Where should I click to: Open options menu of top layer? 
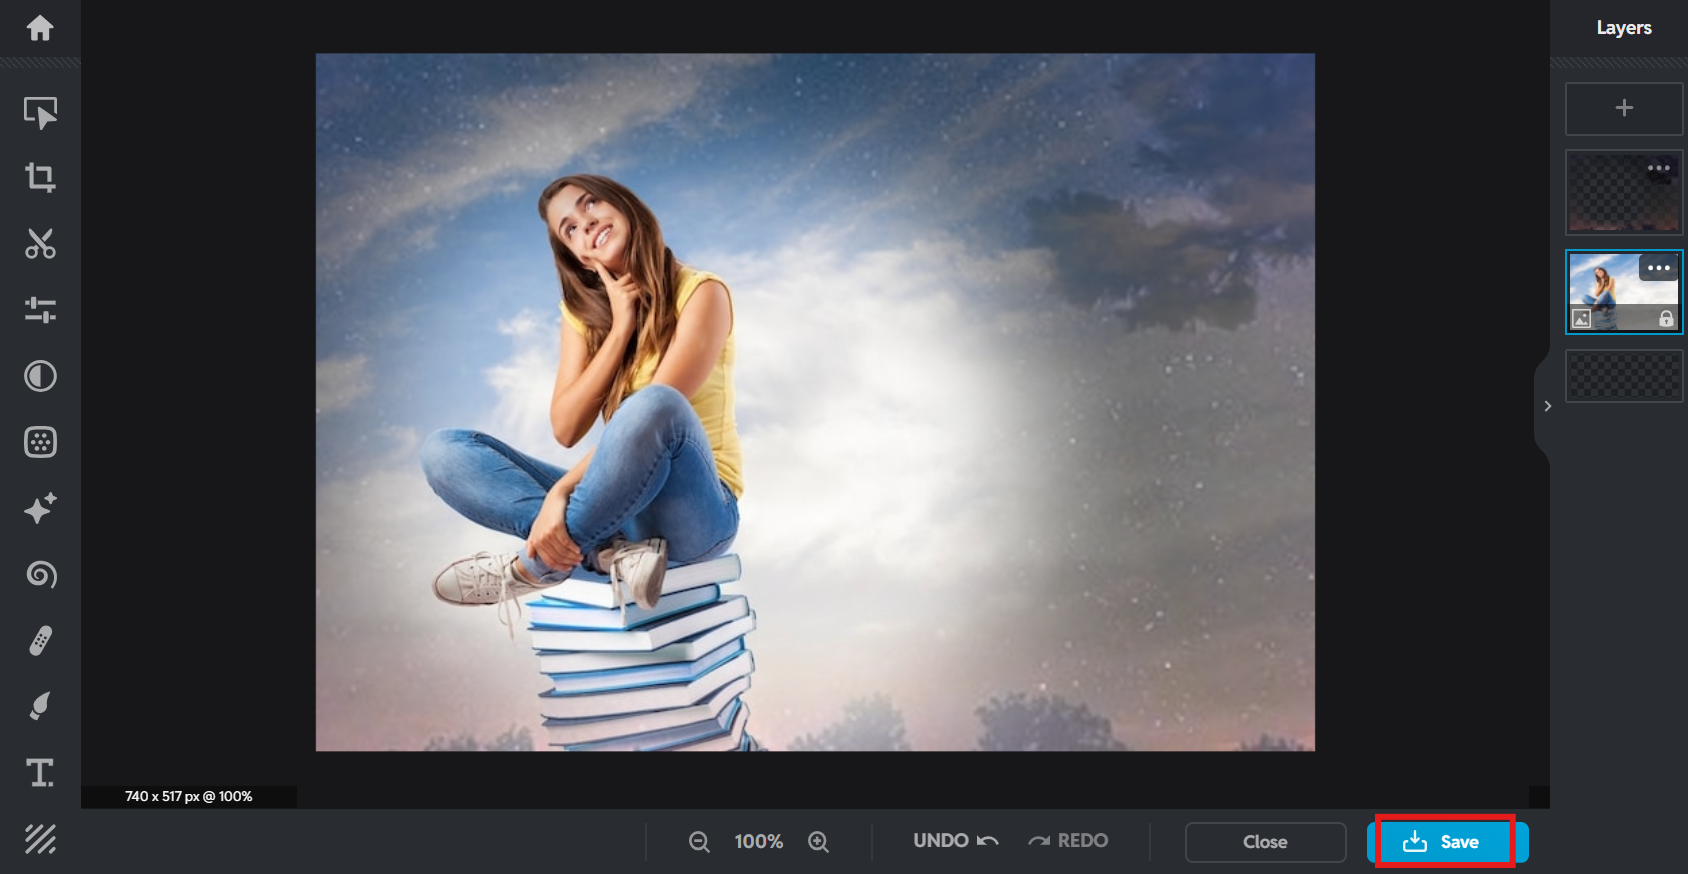pyautogui.click(x=1659, y=168)
